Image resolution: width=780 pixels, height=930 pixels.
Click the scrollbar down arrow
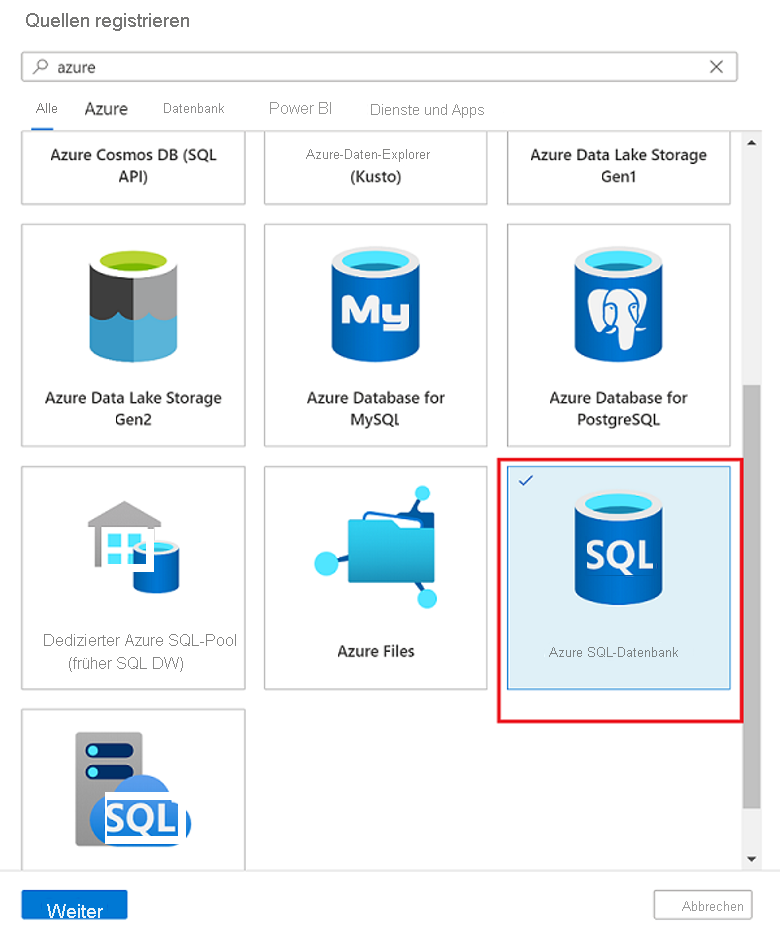[x=752, y=858]
